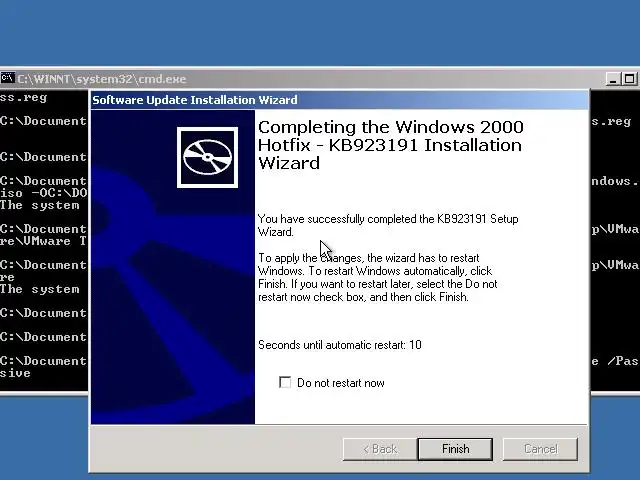
Task: Enable the Do not restart now checkbox
Action: coord(285,382)
